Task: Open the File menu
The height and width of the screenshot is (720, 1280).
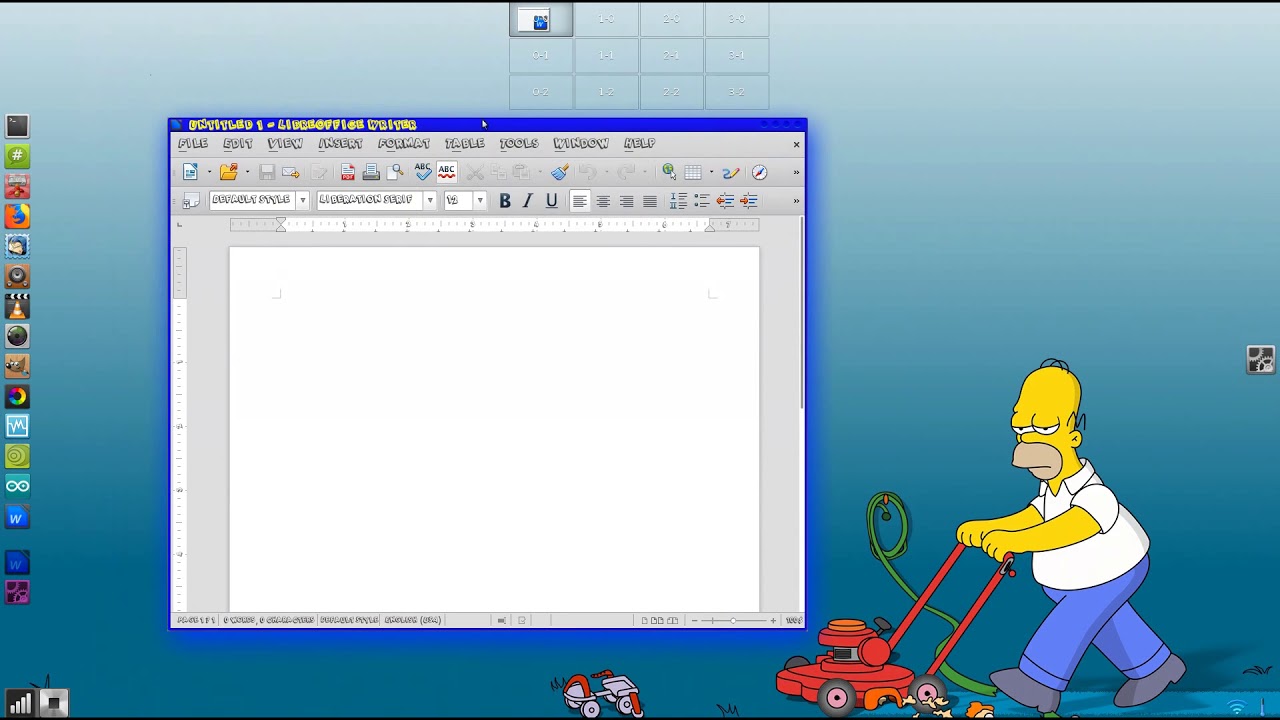Action: [193, 144]
